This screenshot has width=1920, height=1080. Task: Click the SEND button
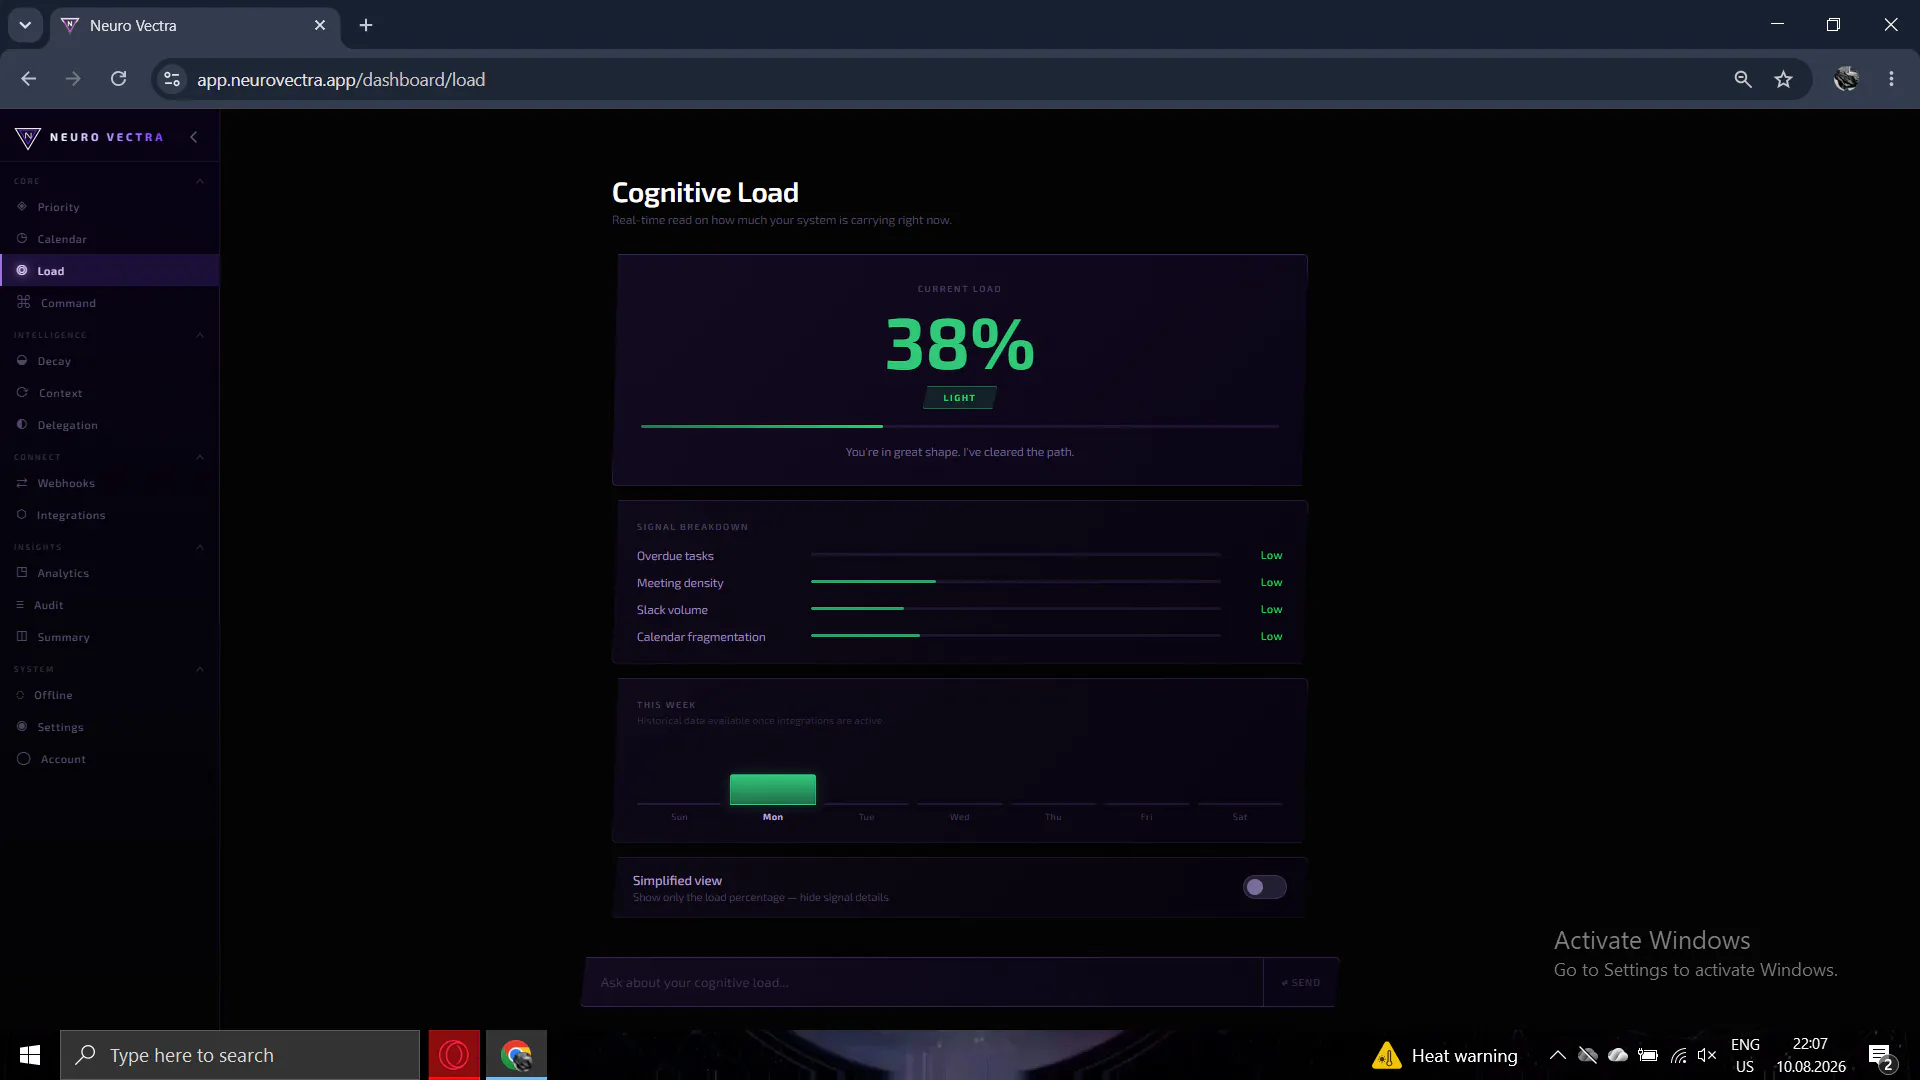pos(1301,983)
